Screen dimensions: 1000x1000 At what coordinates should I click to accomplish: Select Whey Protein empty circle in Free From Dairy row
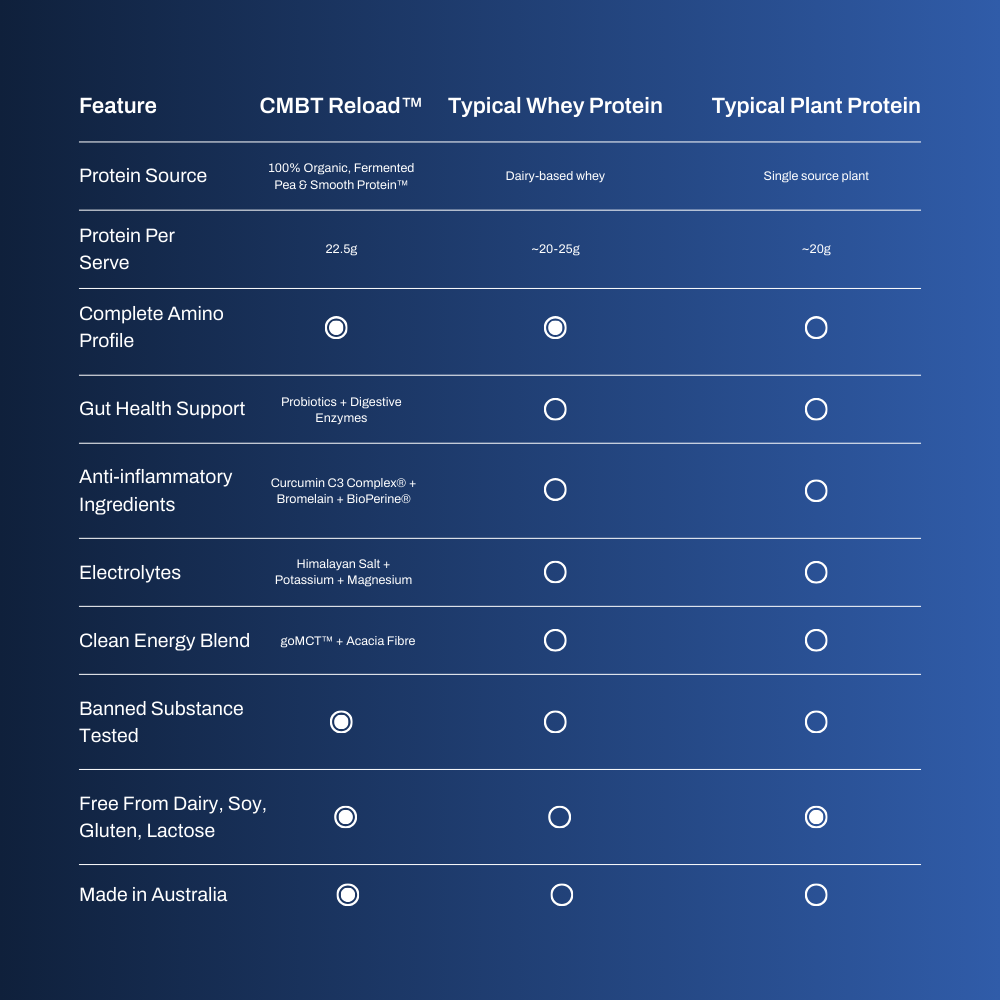[559, 817]
